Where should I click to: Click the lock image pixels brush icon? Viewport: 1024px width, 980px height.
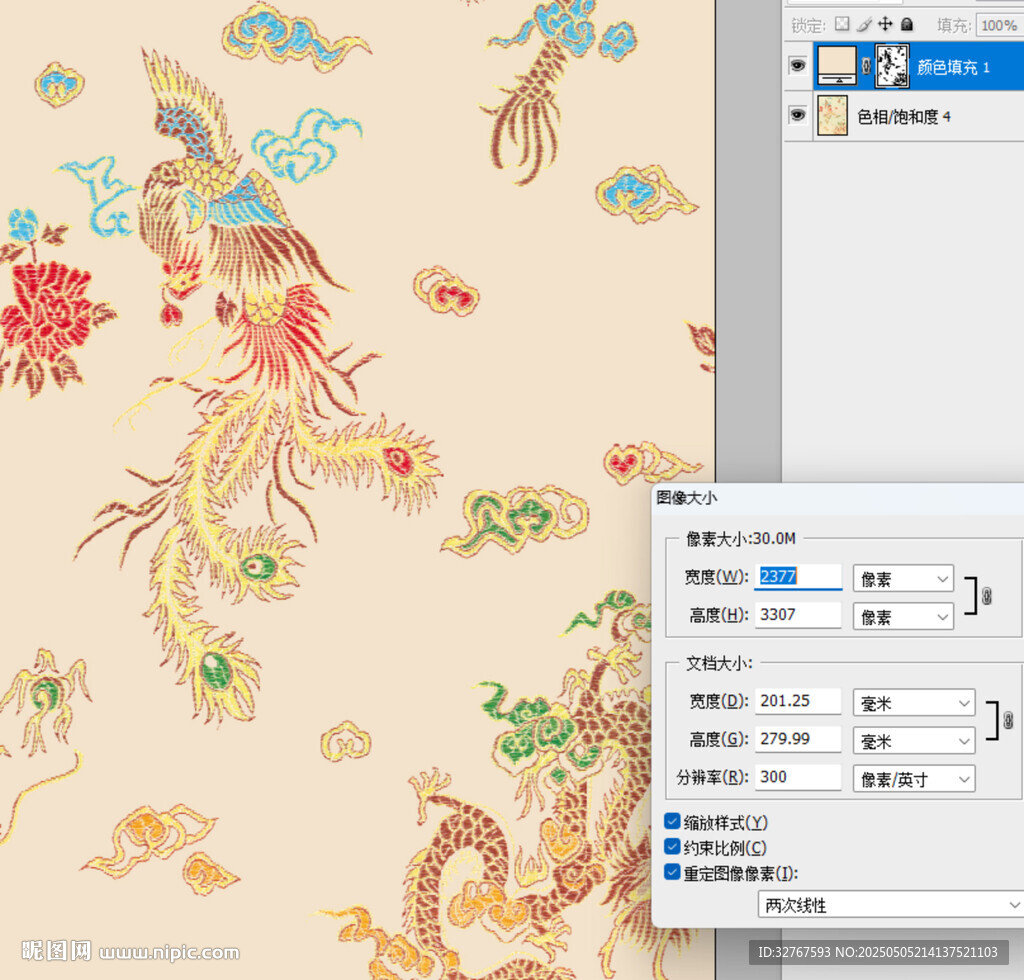[x=863, y=24]
